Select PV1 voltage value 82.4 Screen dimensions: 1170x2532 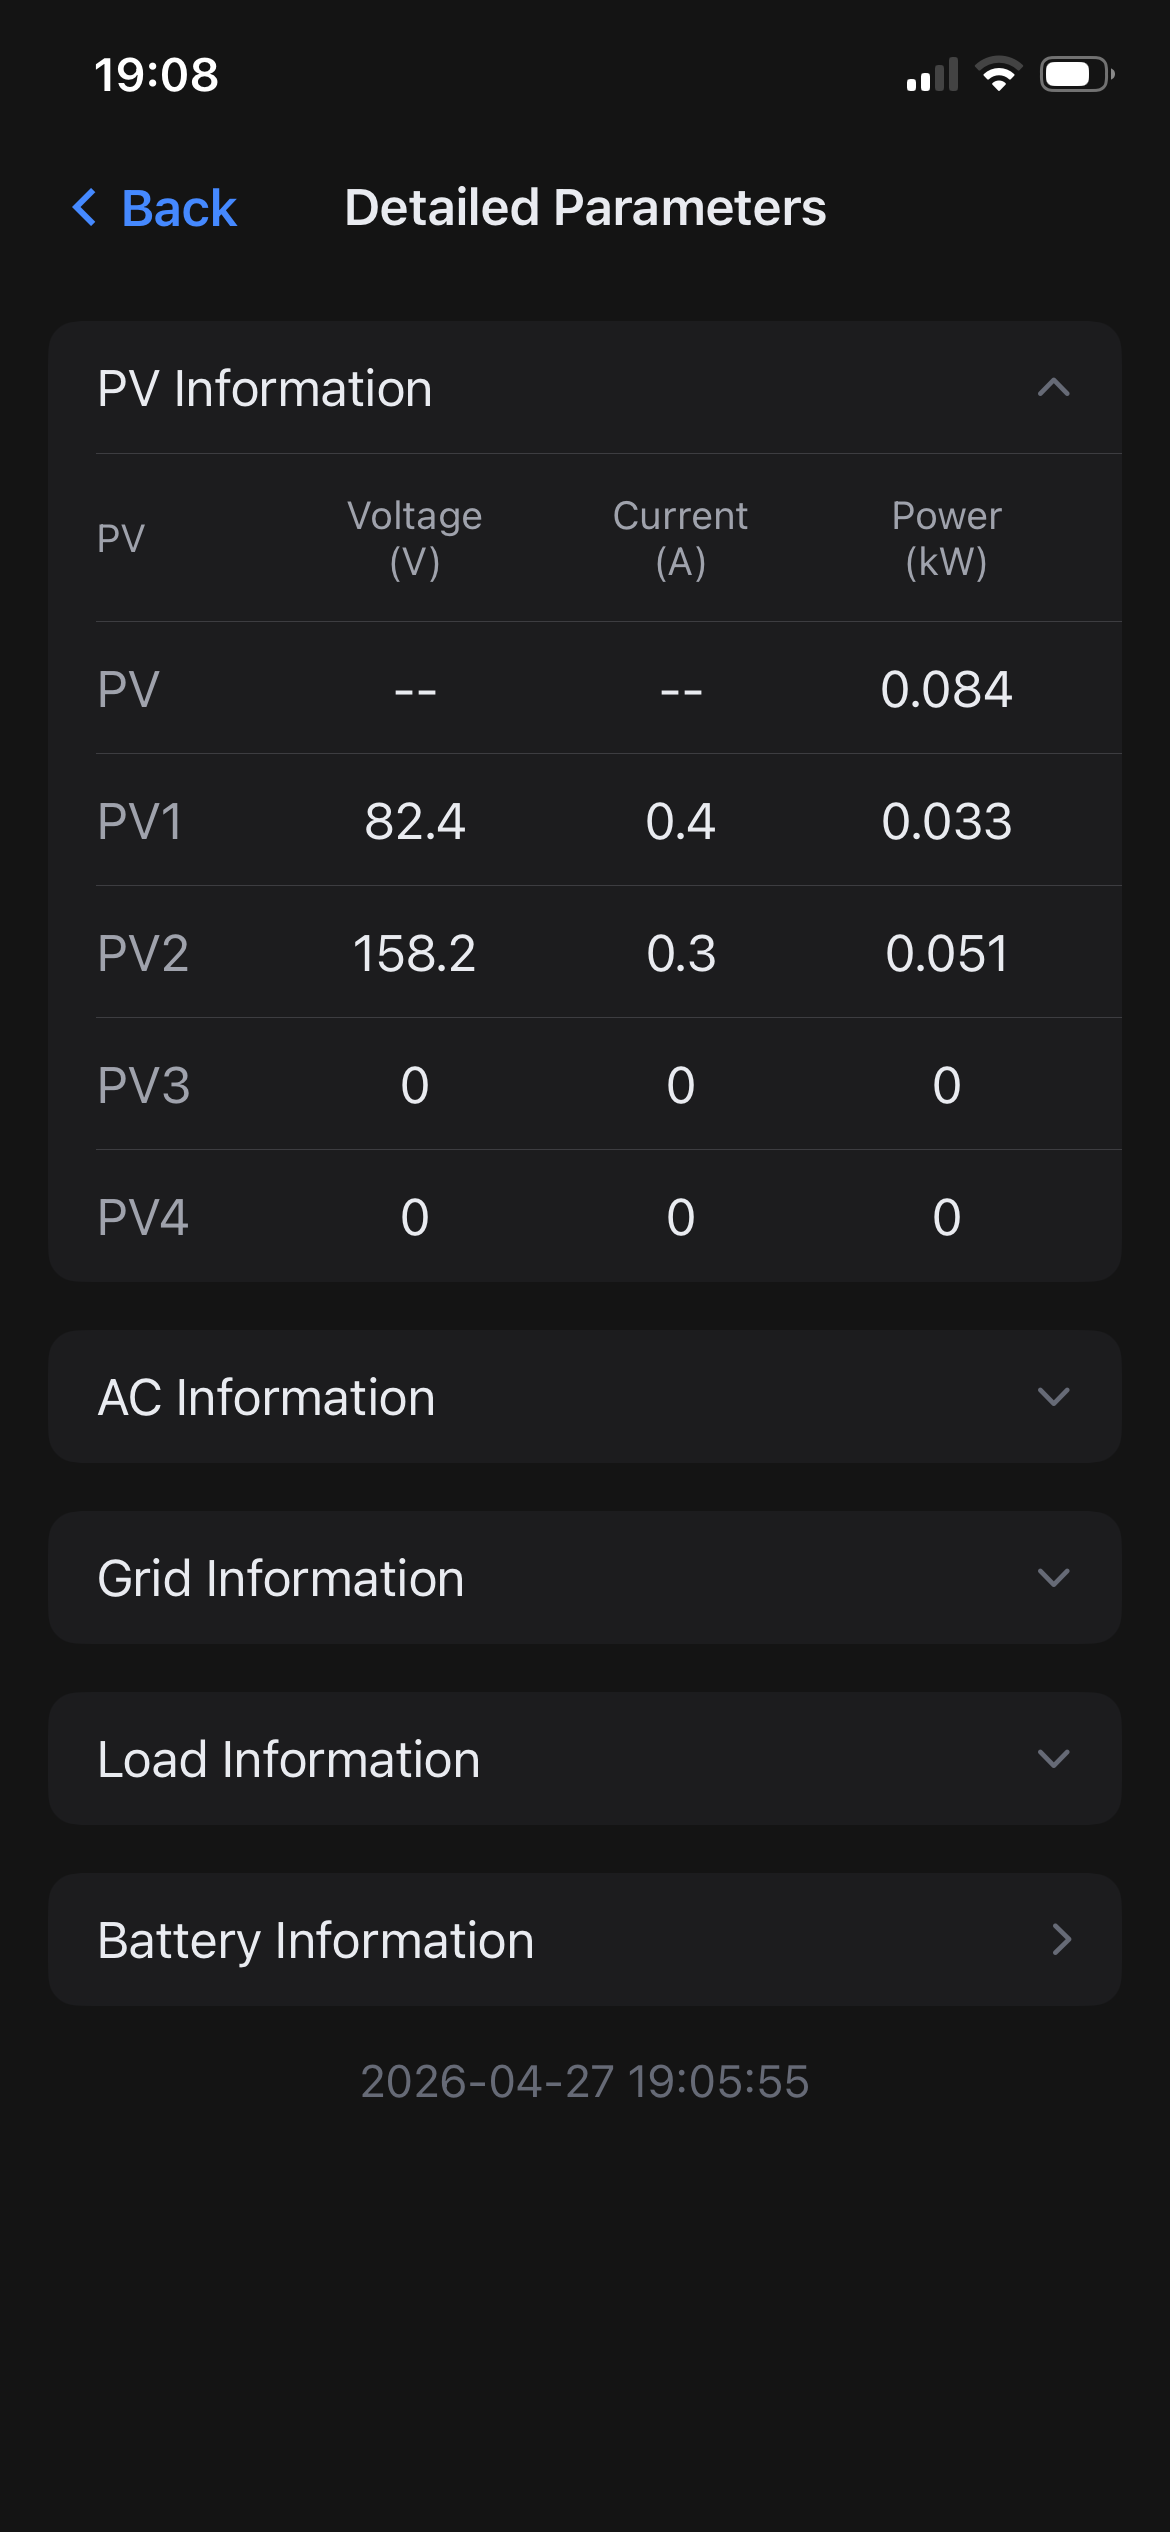pos(415,821)
